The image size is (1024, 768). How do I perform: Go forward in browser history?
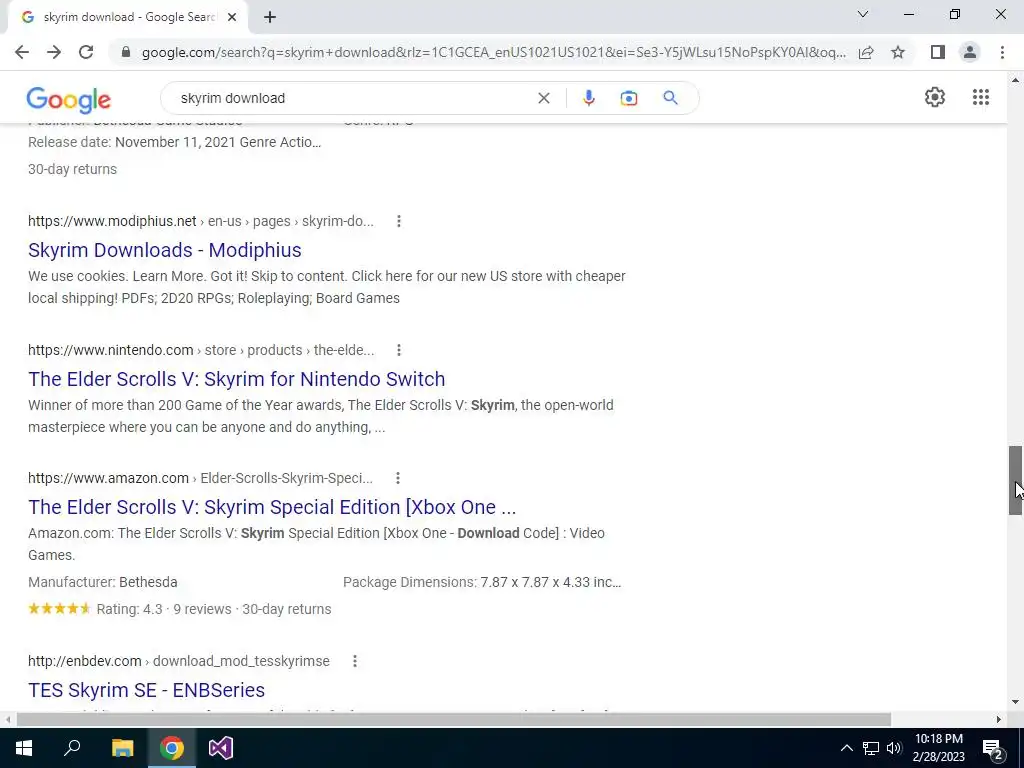[54, 52]
